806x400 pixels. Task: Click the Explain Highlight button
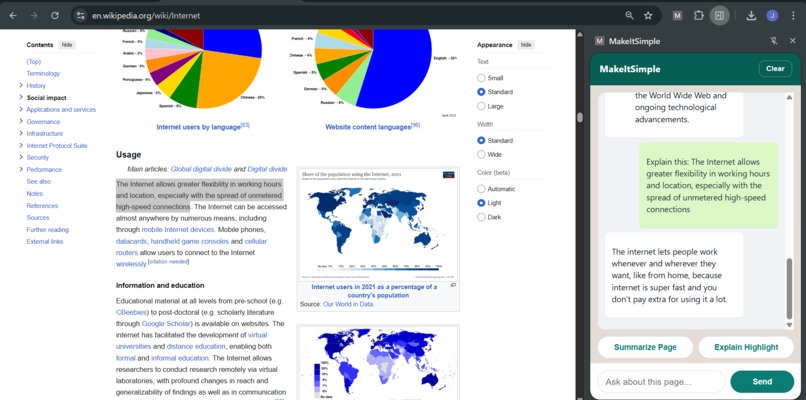(746, 347)
